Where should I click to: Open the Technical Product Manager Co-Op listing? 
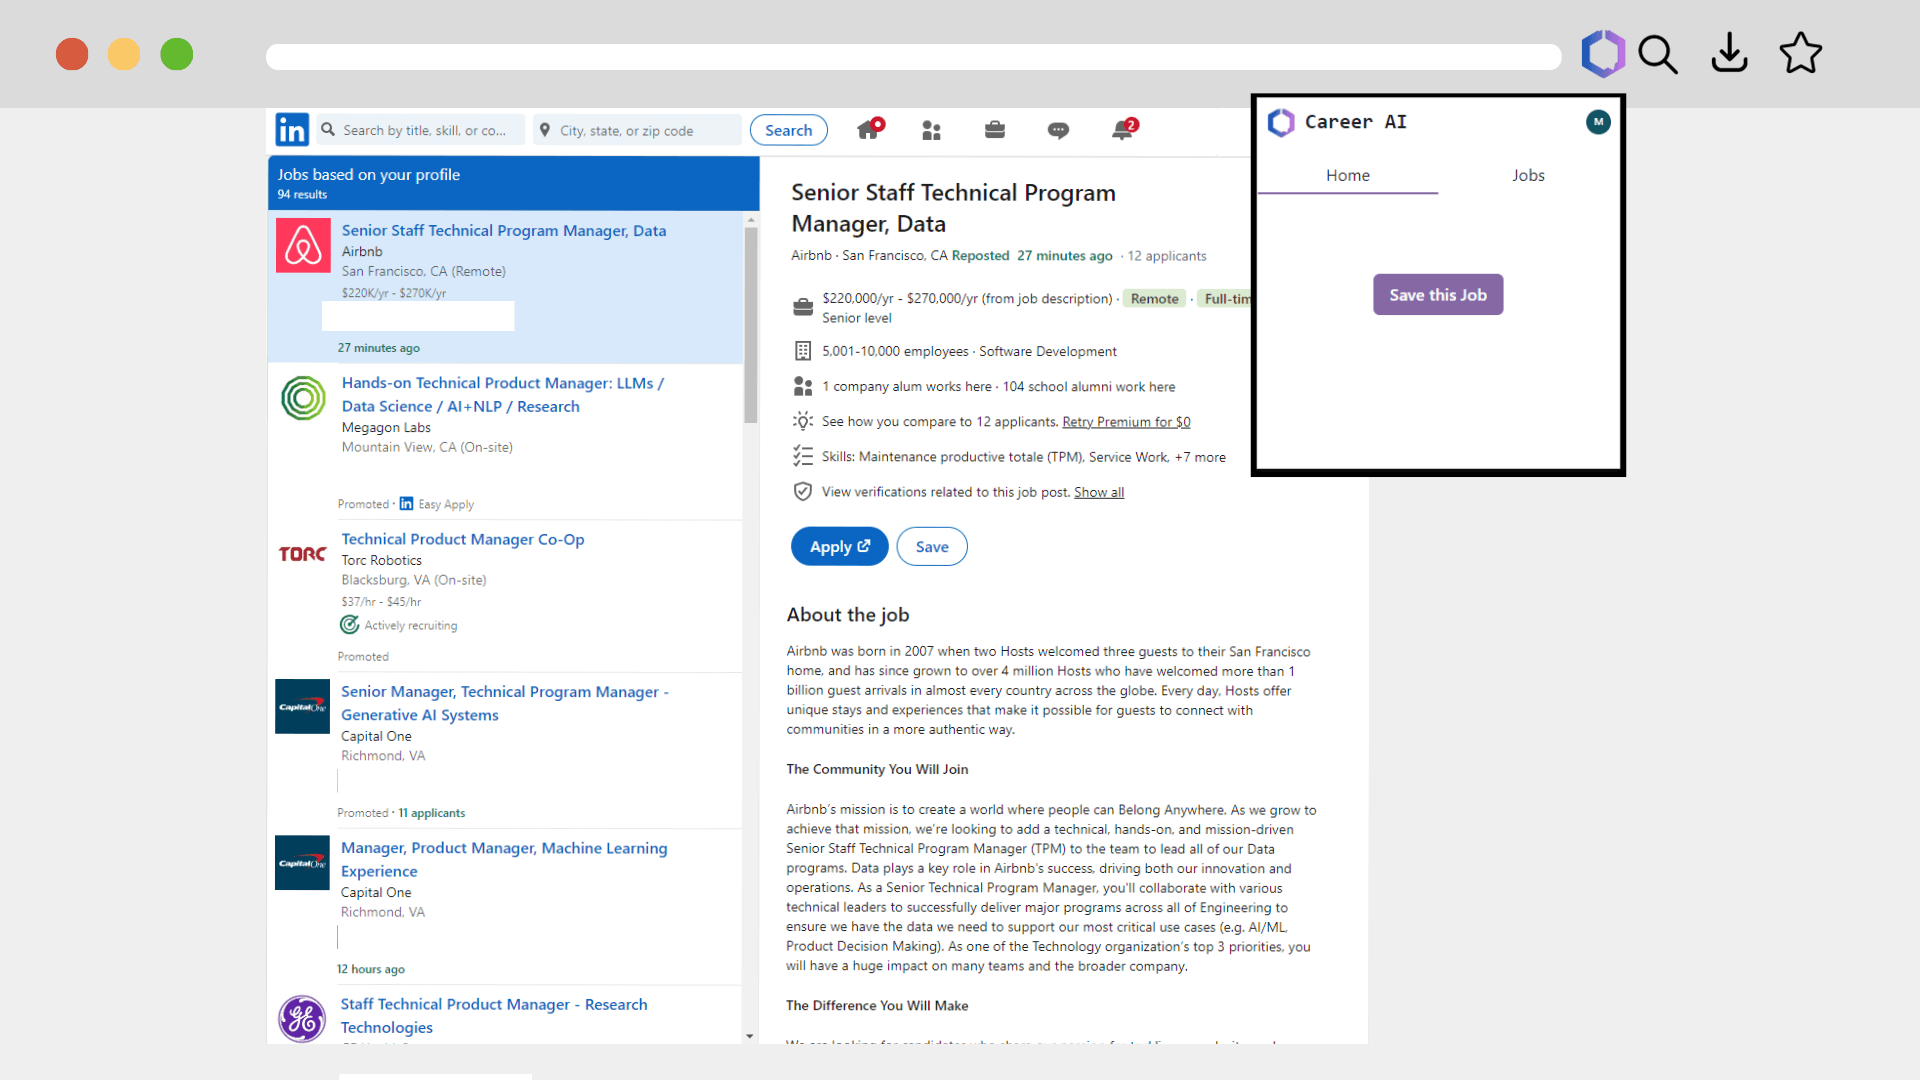pos(462,539)
